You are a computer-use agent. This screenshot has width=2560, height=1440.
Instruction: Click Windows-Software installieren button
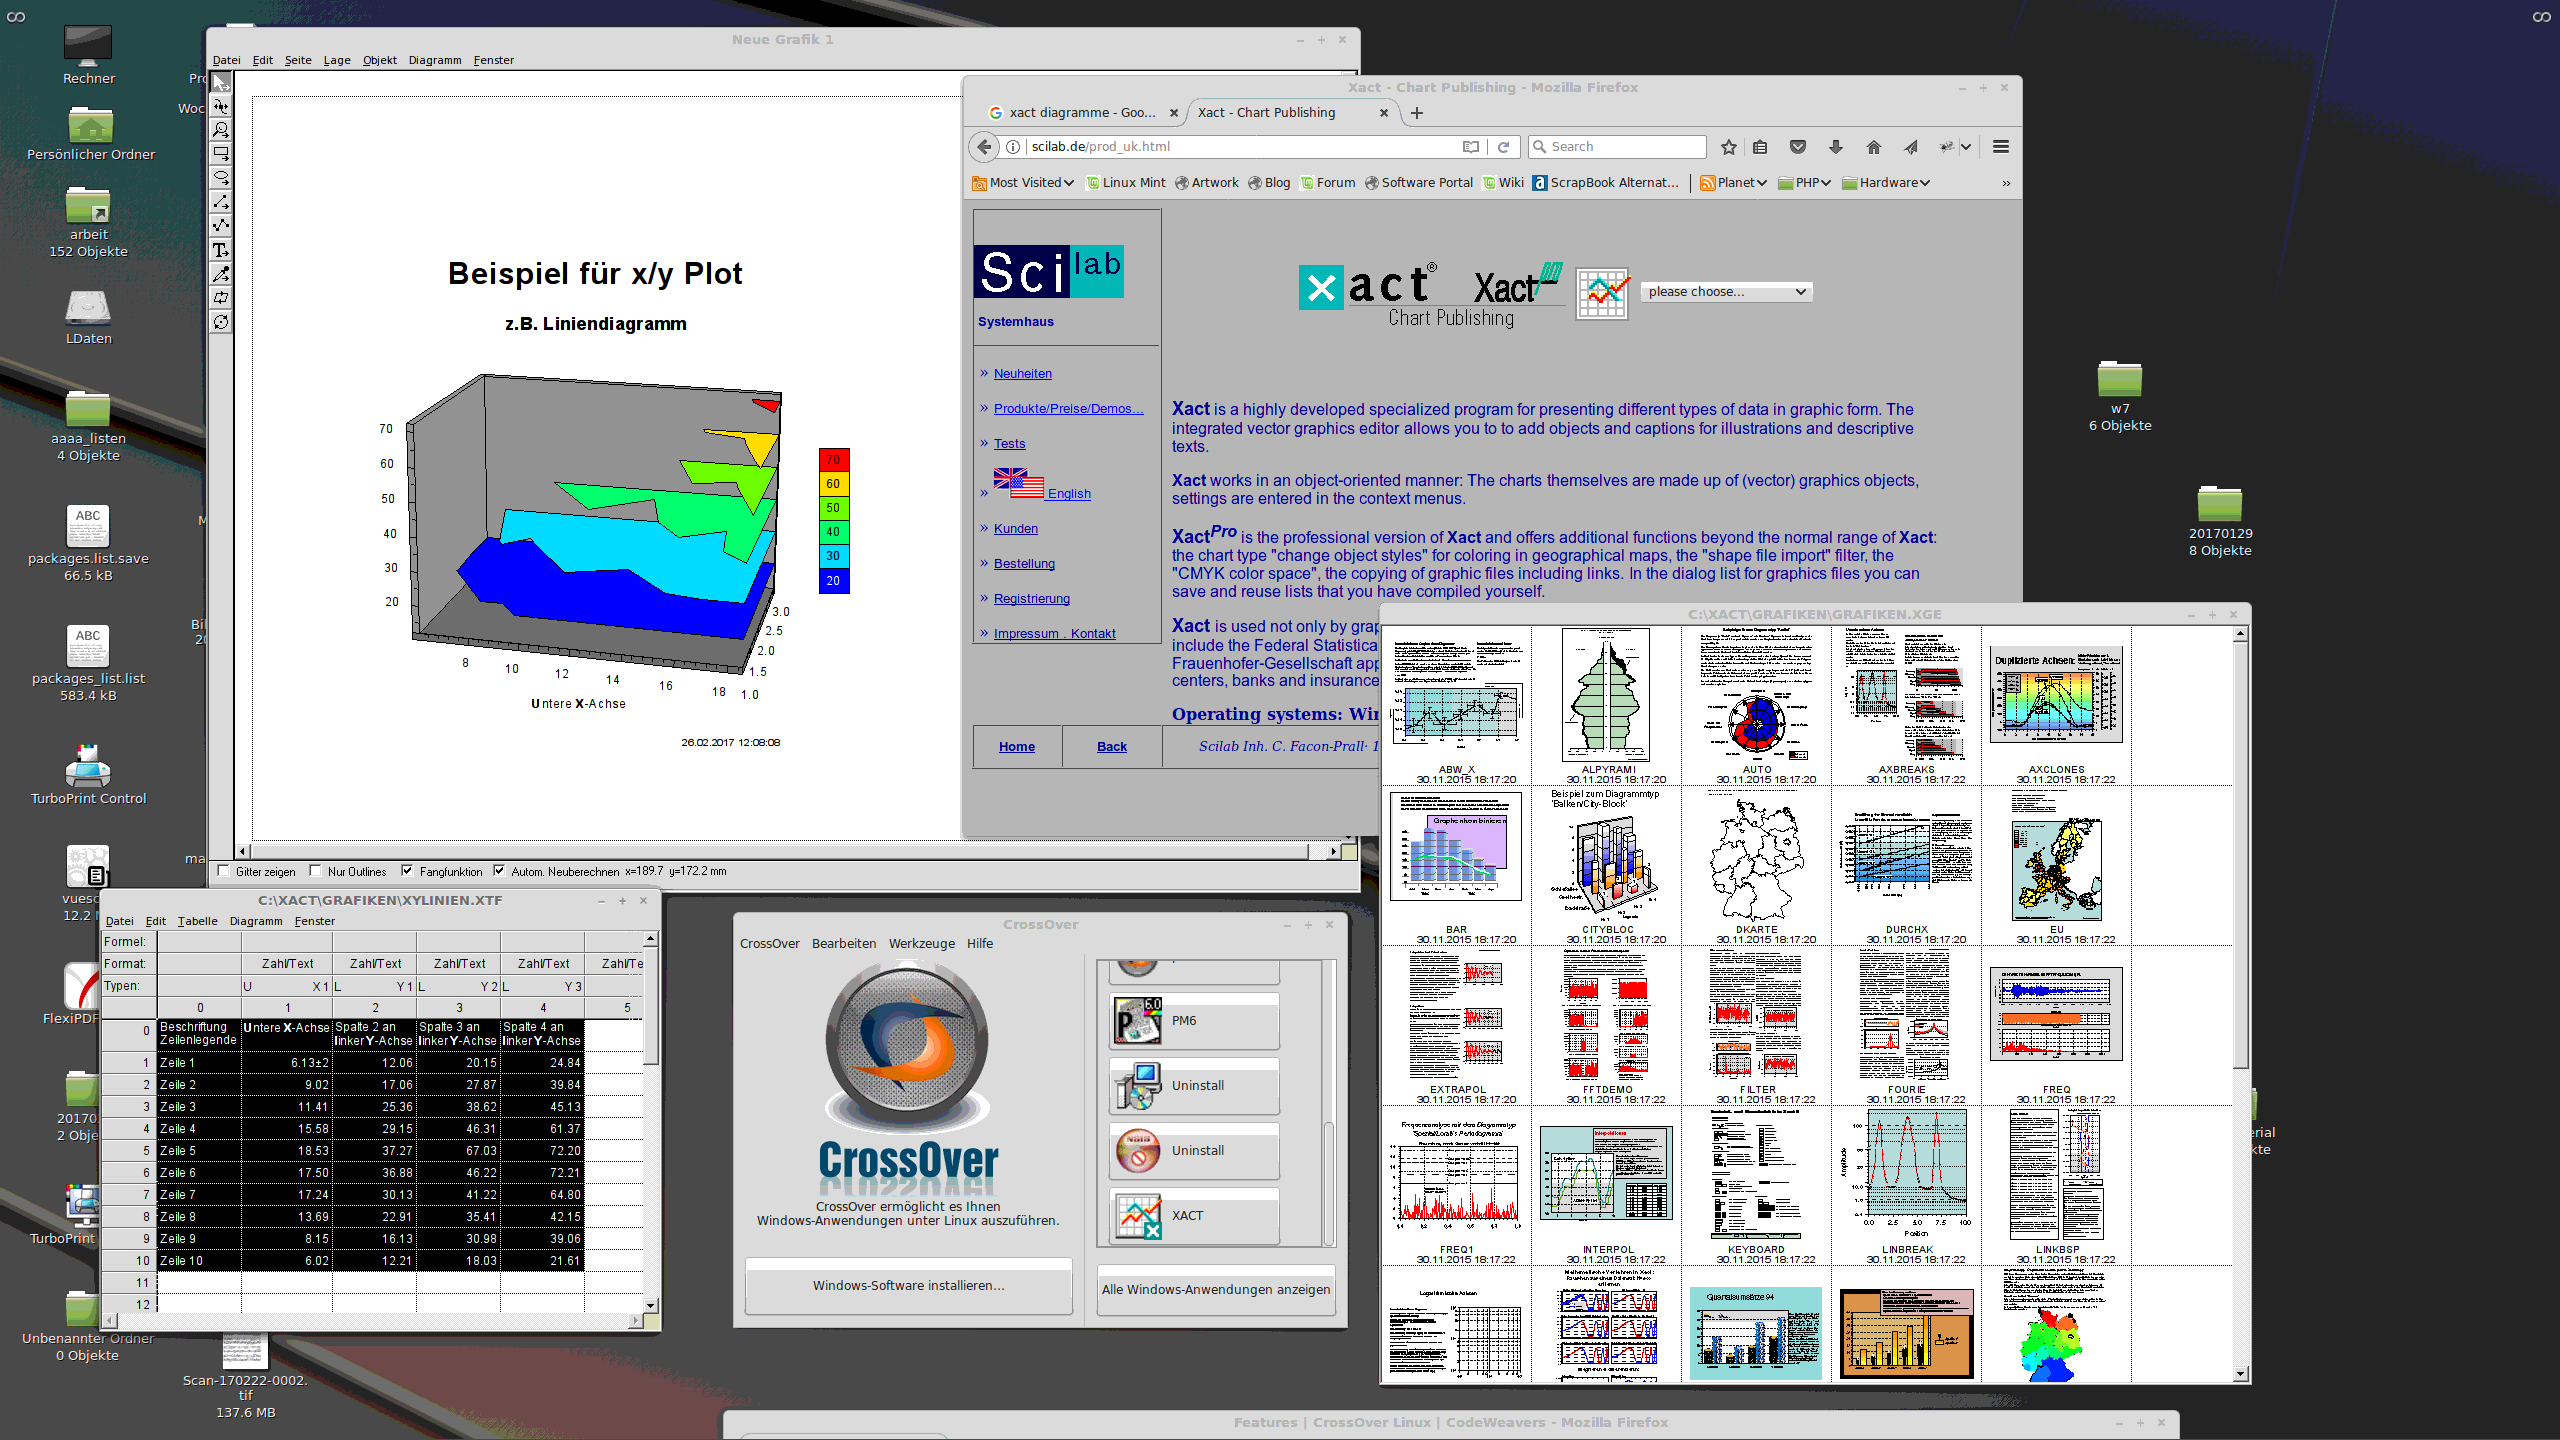tap(908, 1286)
